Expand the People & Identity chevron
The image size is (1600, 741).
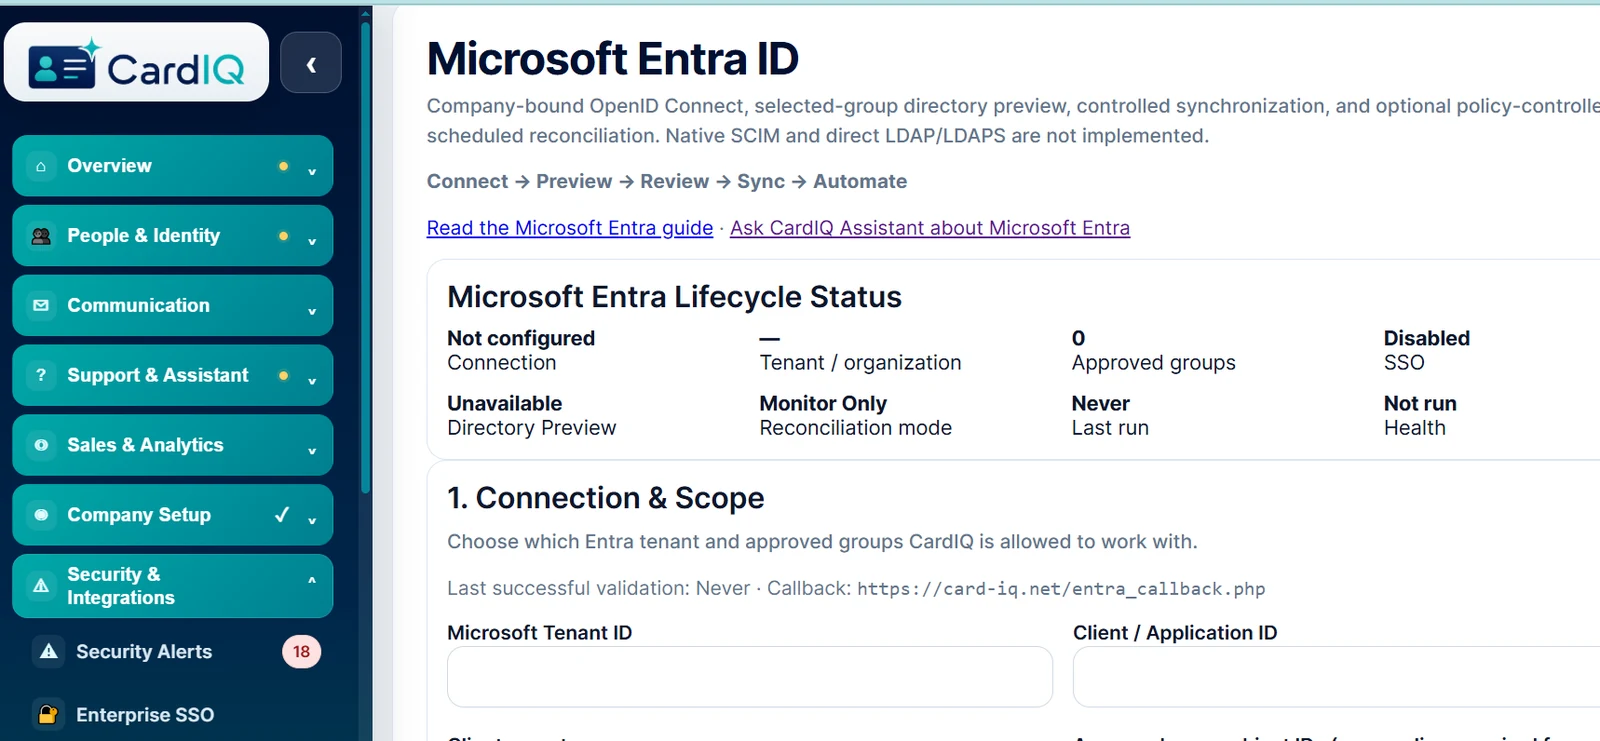tap(312, 241)
